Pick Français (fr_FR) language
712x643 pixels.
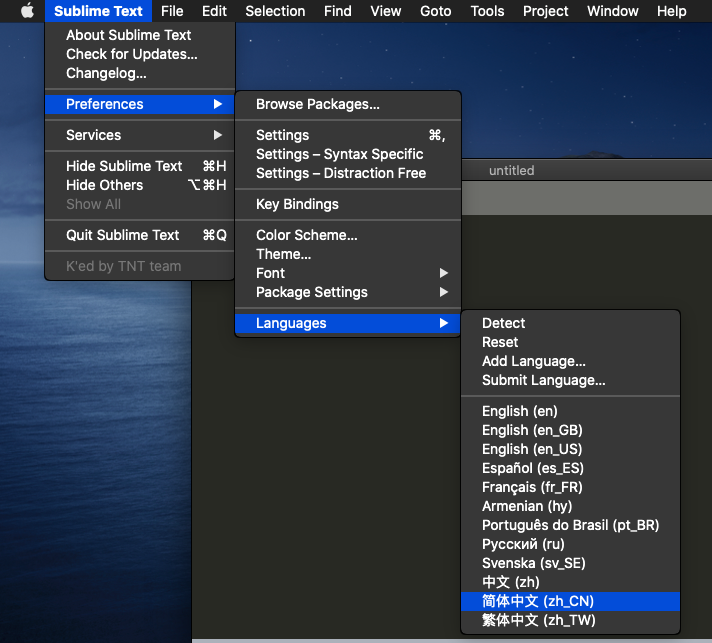point(570,487)
